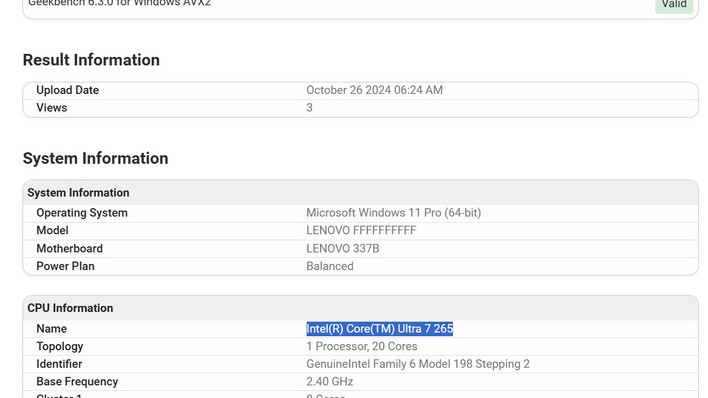708x398 pixels.
Task: Click the 'Base Frequency' label
Action: (77, 382)
